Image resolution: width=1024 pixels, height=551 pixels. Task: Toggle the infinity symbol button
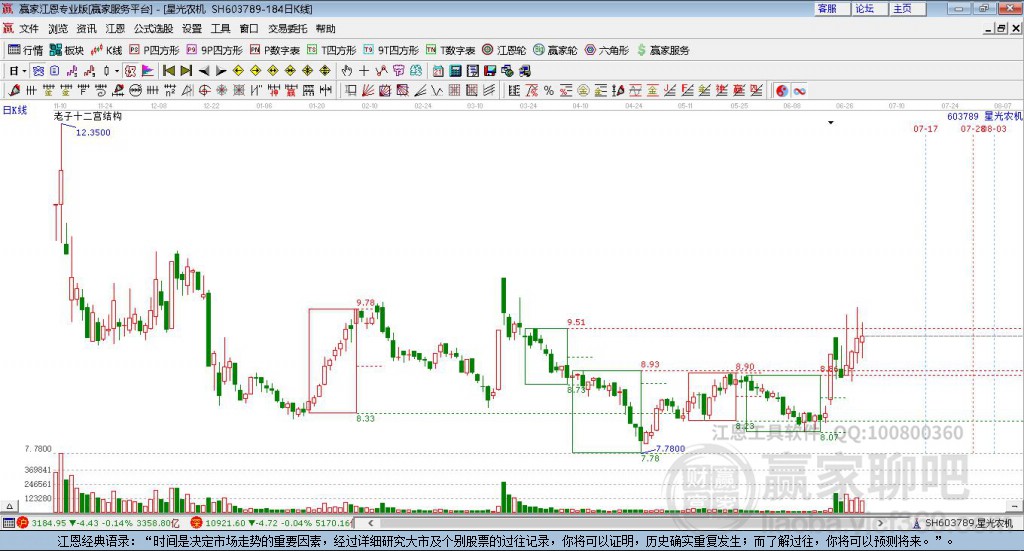[x=799, y=91]
